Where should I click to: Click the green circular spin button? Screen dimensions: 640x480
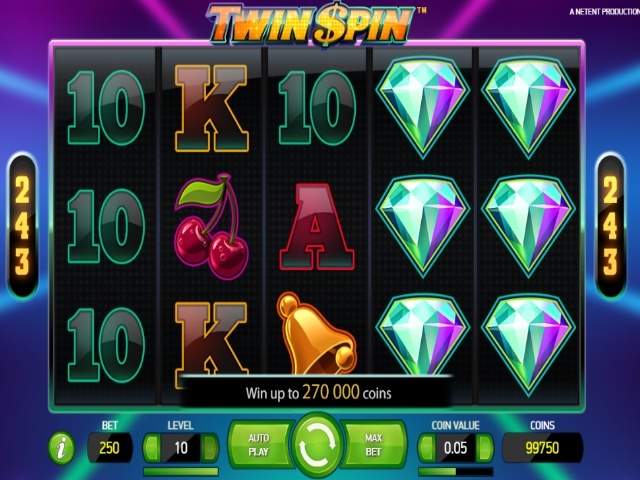(x=317, y=446)
